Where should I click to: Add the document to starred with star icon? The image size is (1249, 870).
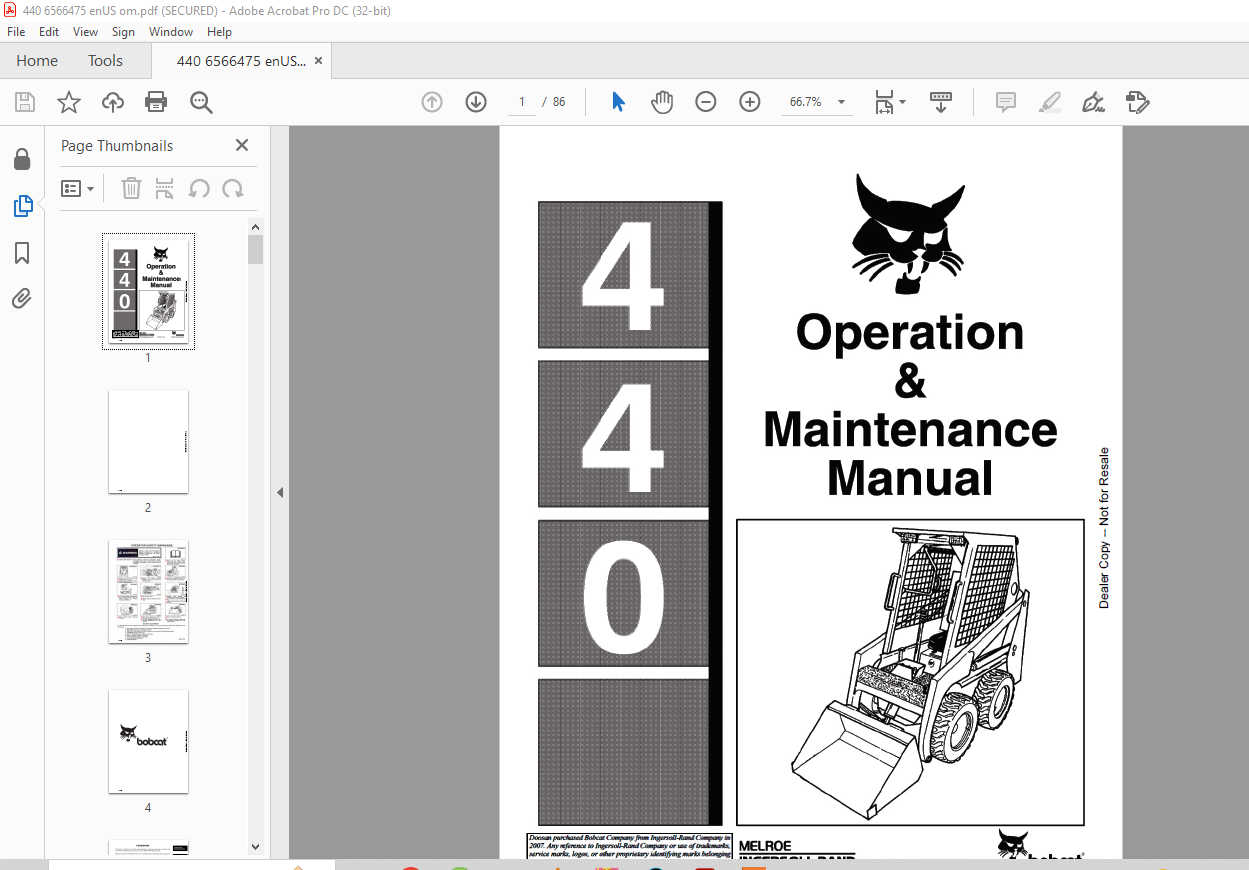tap(69, 102)
